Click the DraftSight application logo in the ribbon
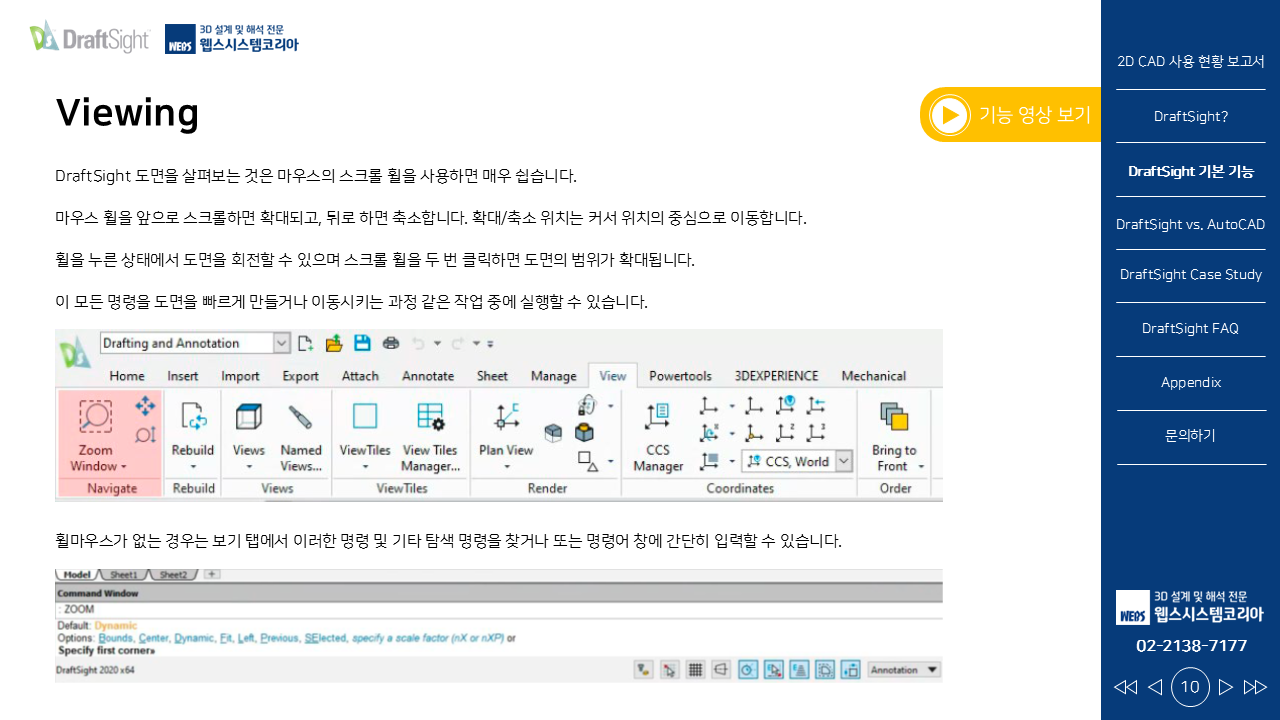 click(75, 354)
